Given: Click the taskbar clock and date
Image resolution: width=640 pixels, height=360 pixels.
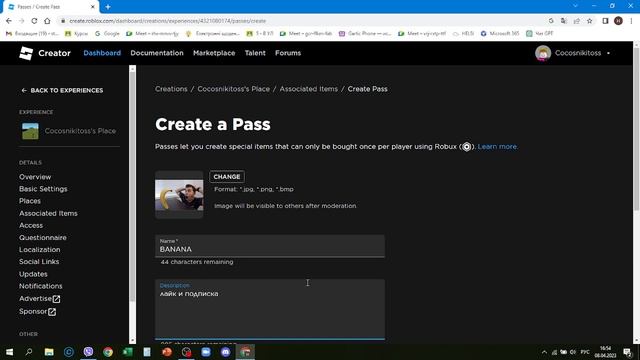Looking at the screenshot, I should pyautogui.click(x=606, y=352).
